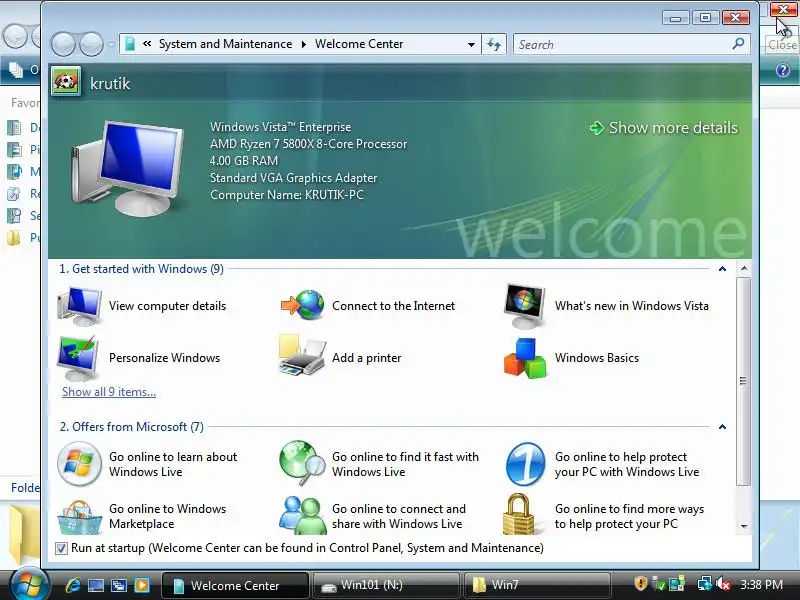Click the View computer details label

167,306
